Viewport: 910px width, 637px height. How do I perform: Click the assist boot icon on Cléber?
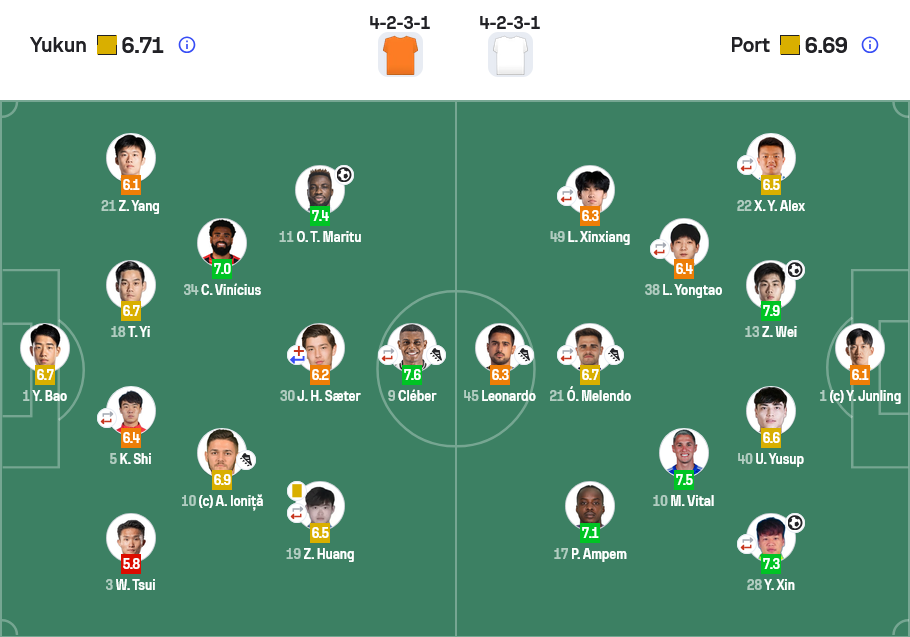(436, 354)
